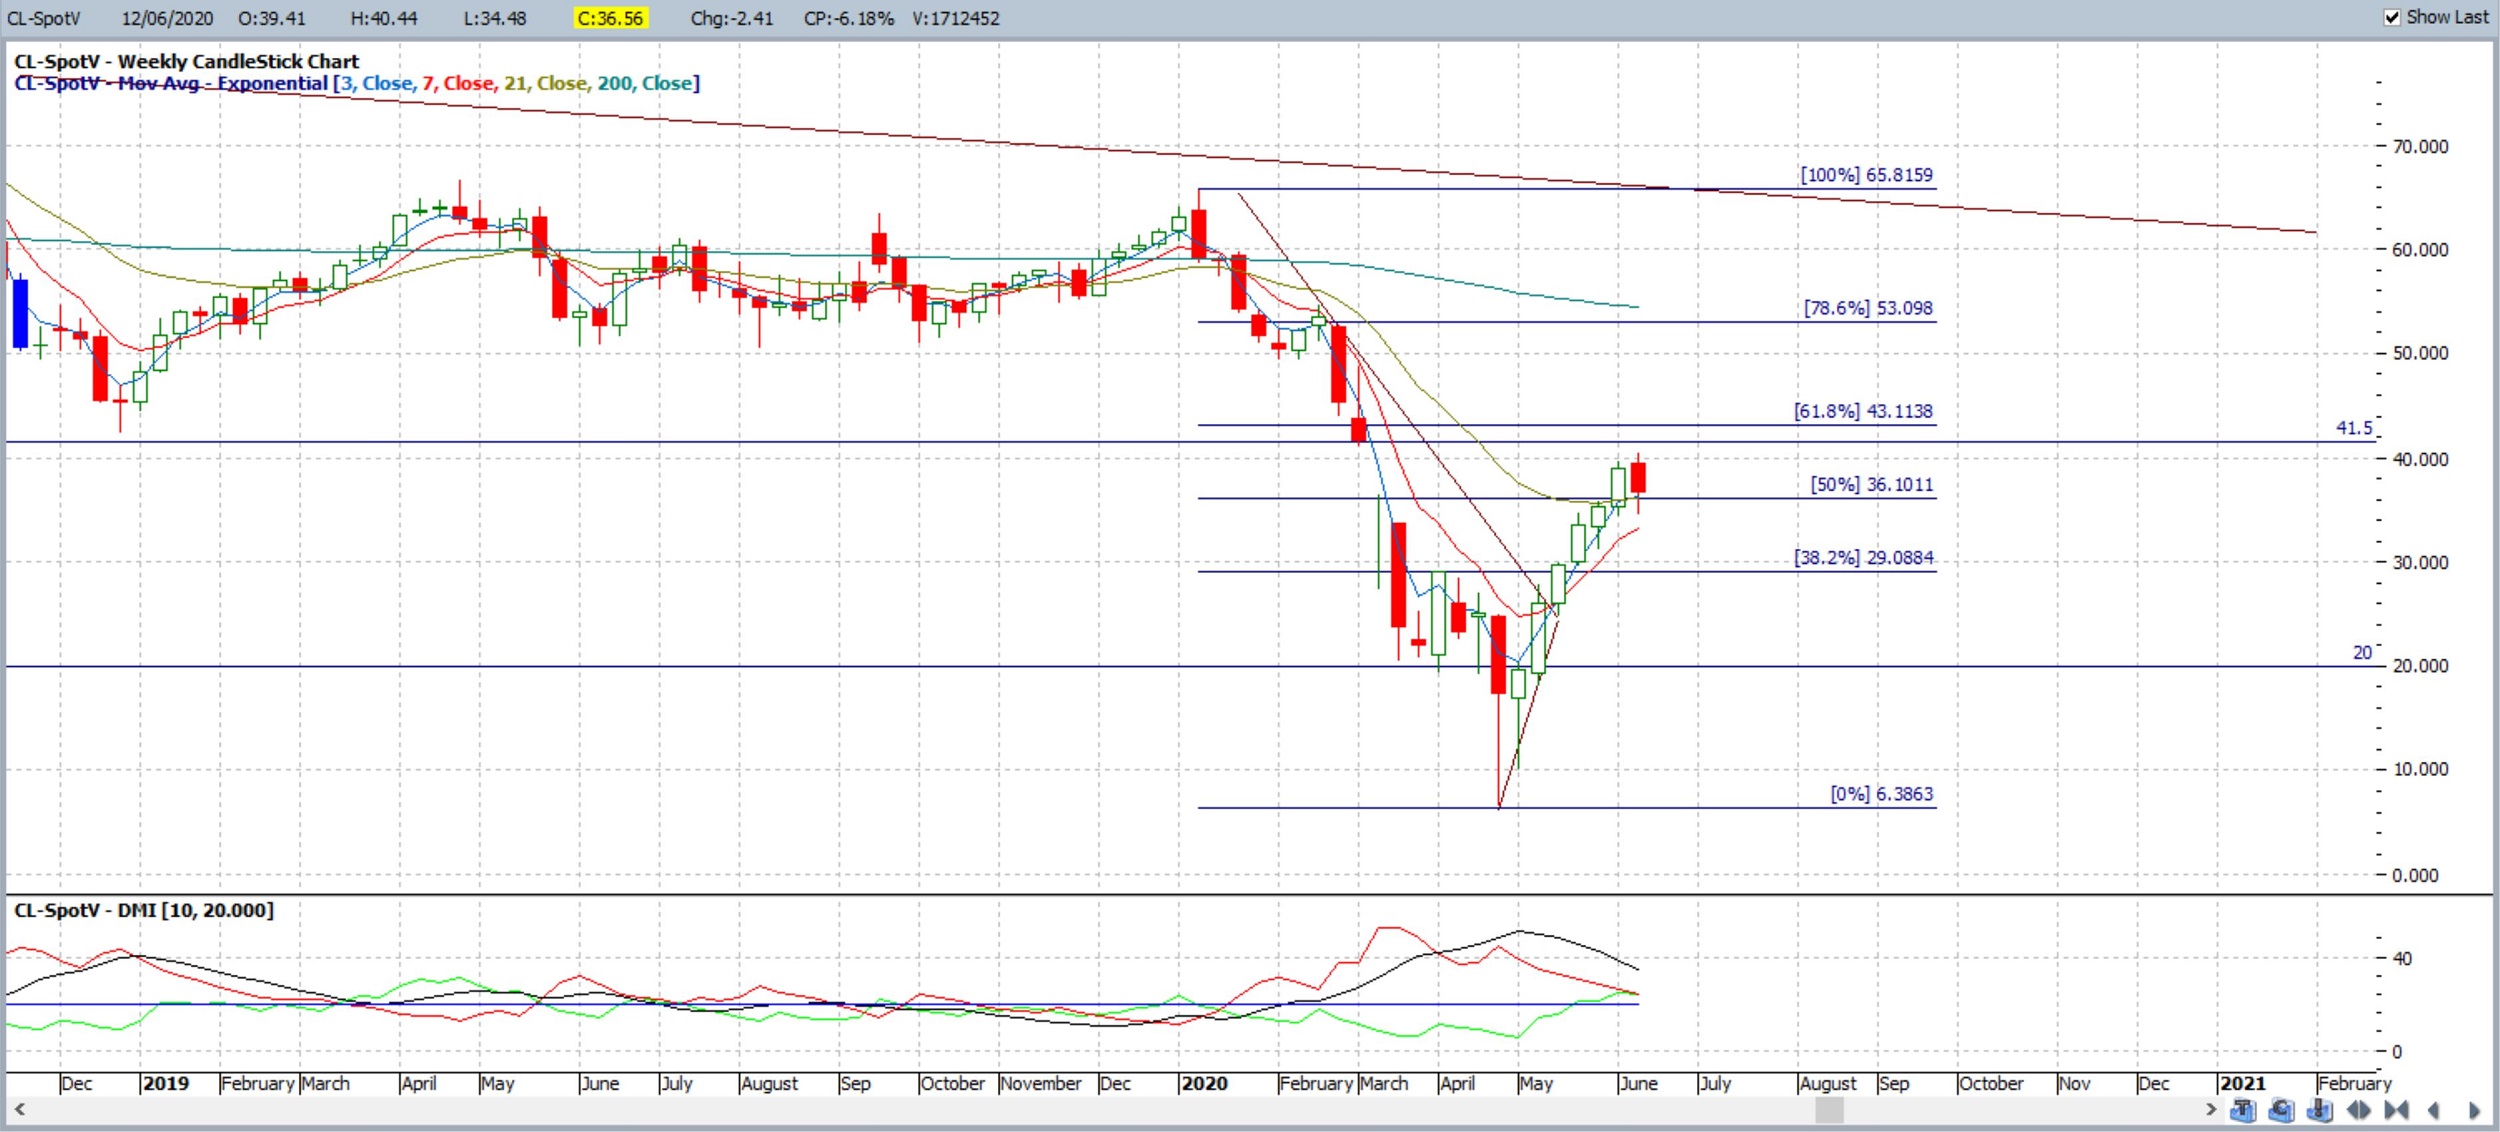Click the date 12/06/2020 in header
This screenshot has width=2500, height=1132.
[x=167, y=18]
